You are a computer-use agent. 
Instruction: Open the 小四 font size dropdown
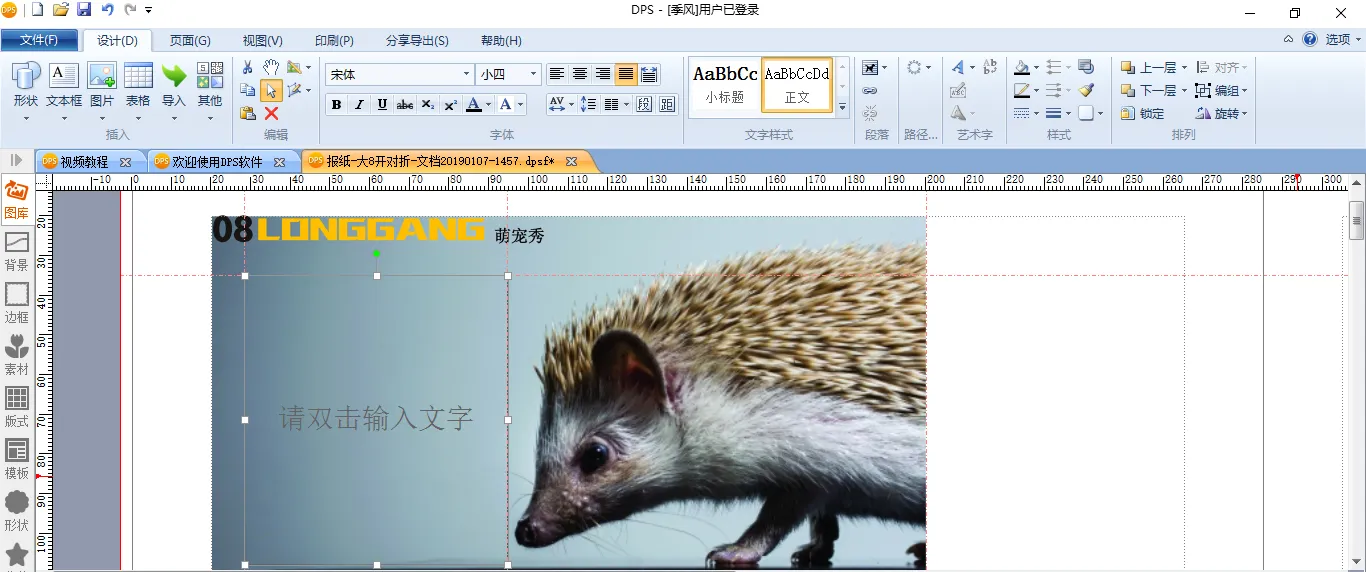click(533, 74)
